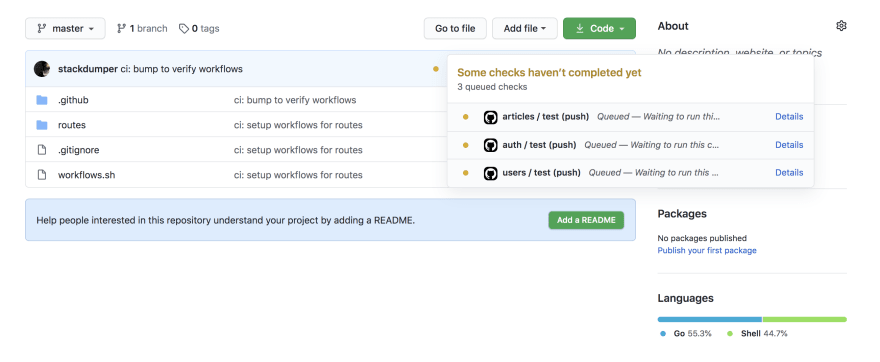This screenshot has width=880, height=362.
Task: Open the workflows.sh row commit message
Action: point(298,175)
